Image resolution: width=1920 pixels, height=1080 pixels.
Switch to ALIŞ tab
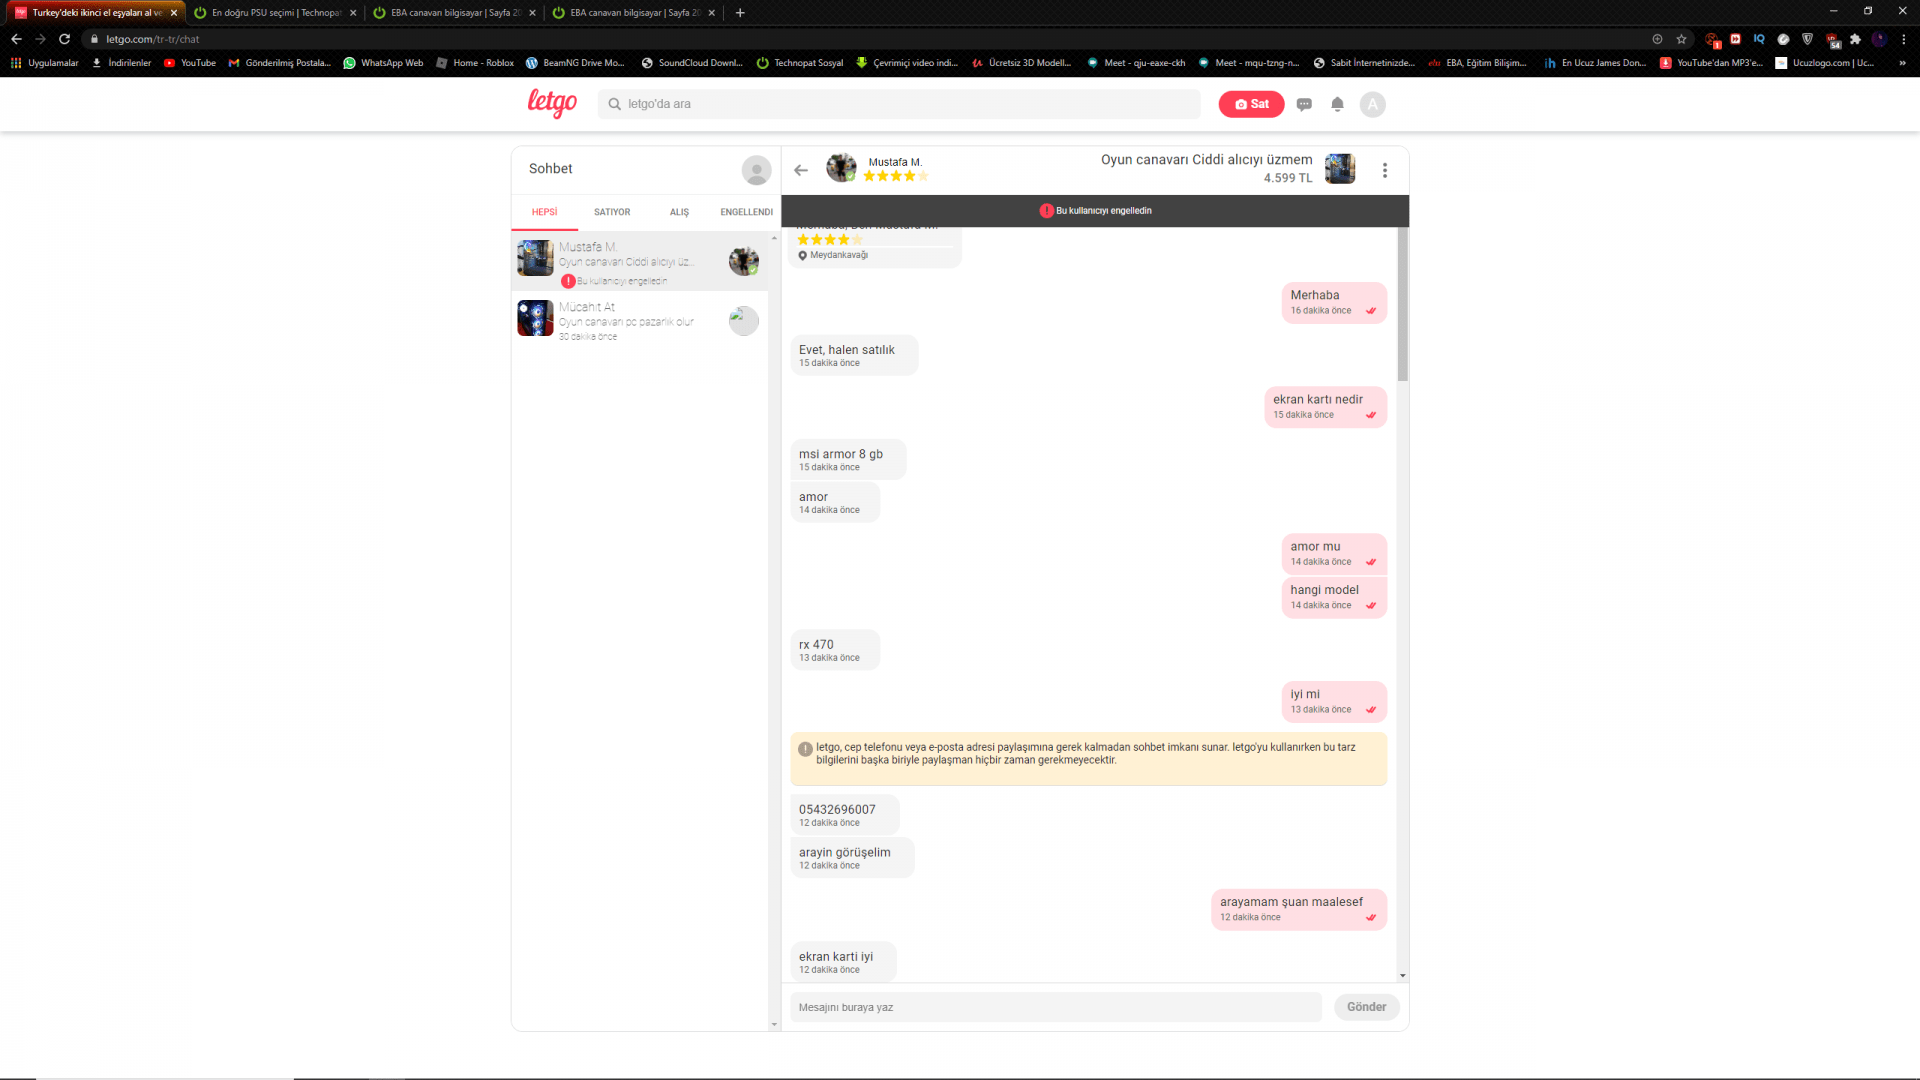(x=679, y=212)
